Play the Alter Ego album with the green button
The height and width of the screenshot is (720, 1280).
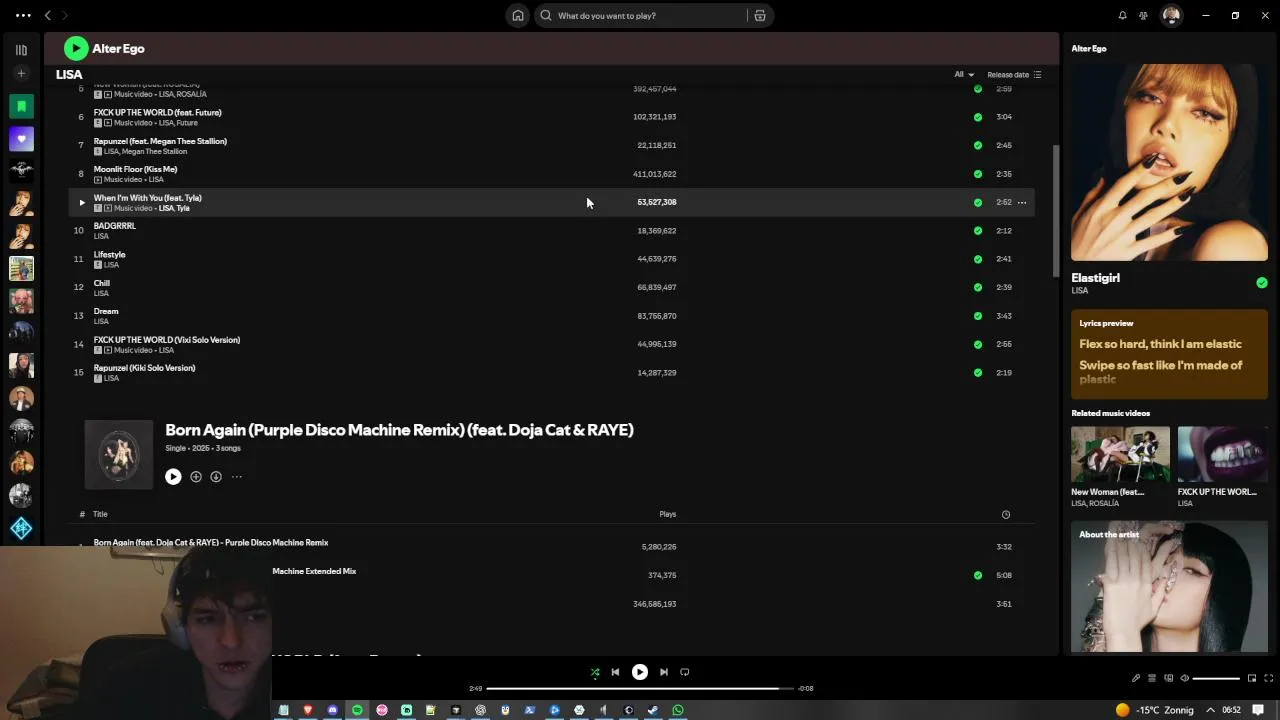(x=76, y=48)
